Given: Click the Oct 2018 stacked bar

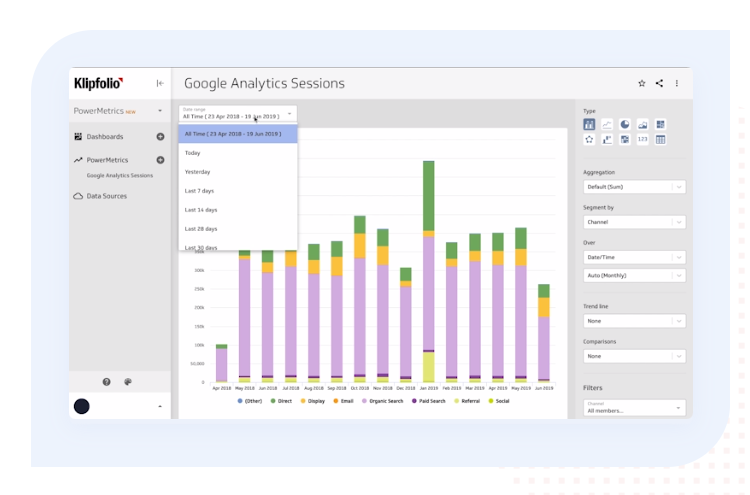Looking at the screenshot, I should click(360, 299).
